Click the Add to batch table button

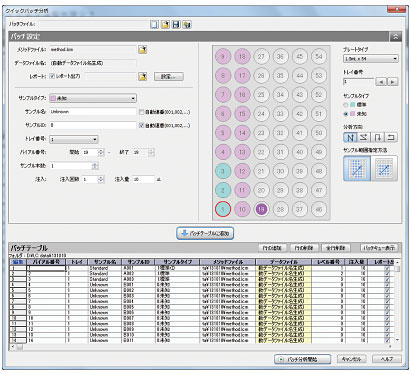tap(205, 233)
